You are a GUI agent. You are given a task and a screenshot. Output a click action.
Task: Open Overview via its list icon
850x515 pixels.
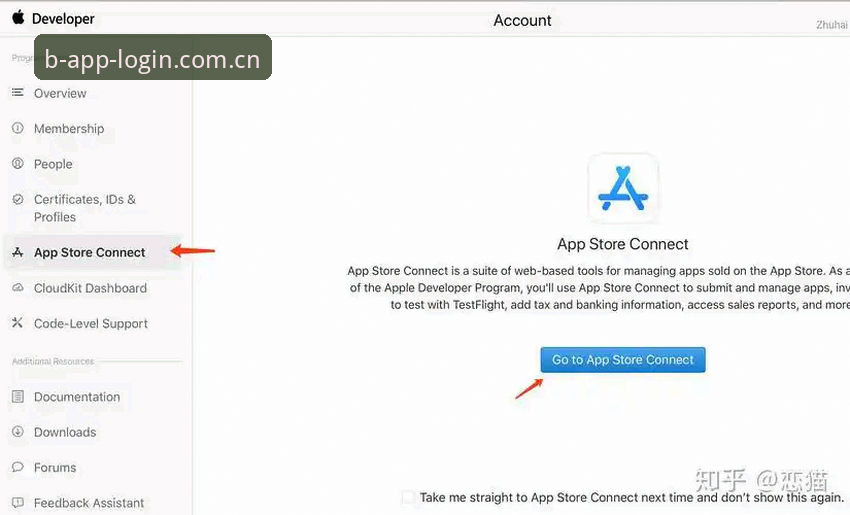coord(18,93)
